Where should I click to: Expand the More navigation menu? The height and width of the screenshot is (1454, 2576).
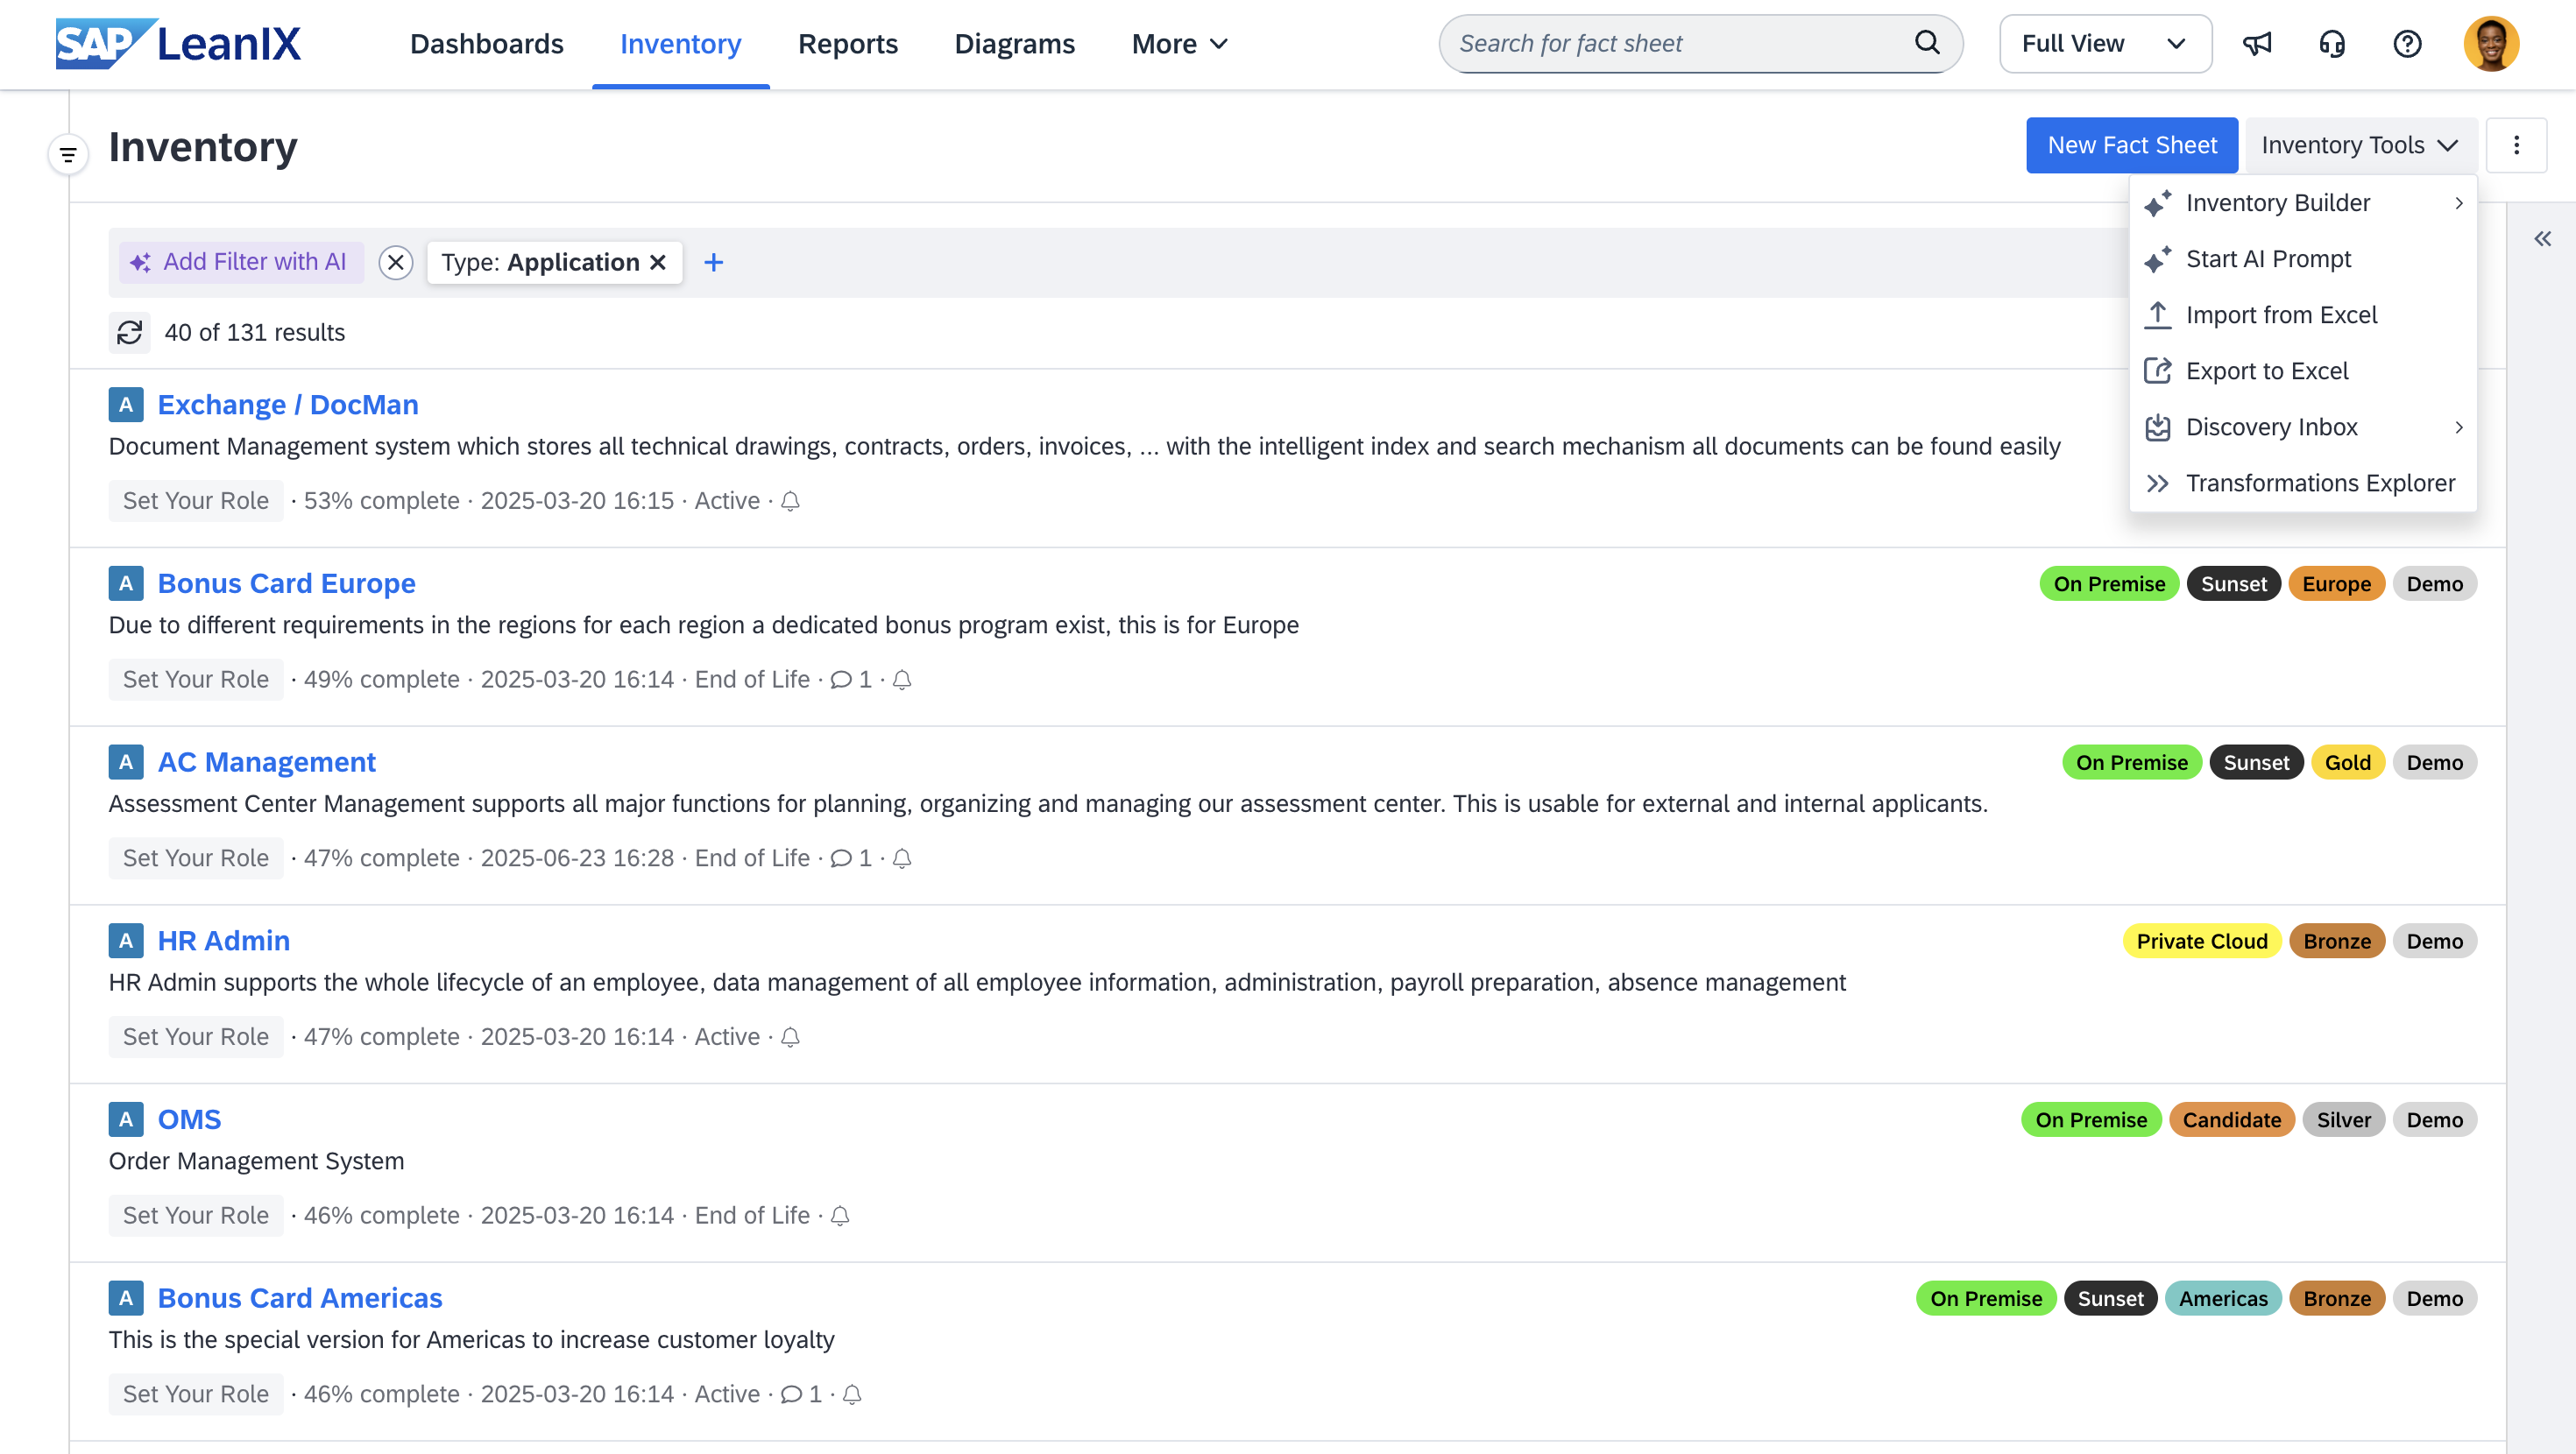click(1179, 44)
